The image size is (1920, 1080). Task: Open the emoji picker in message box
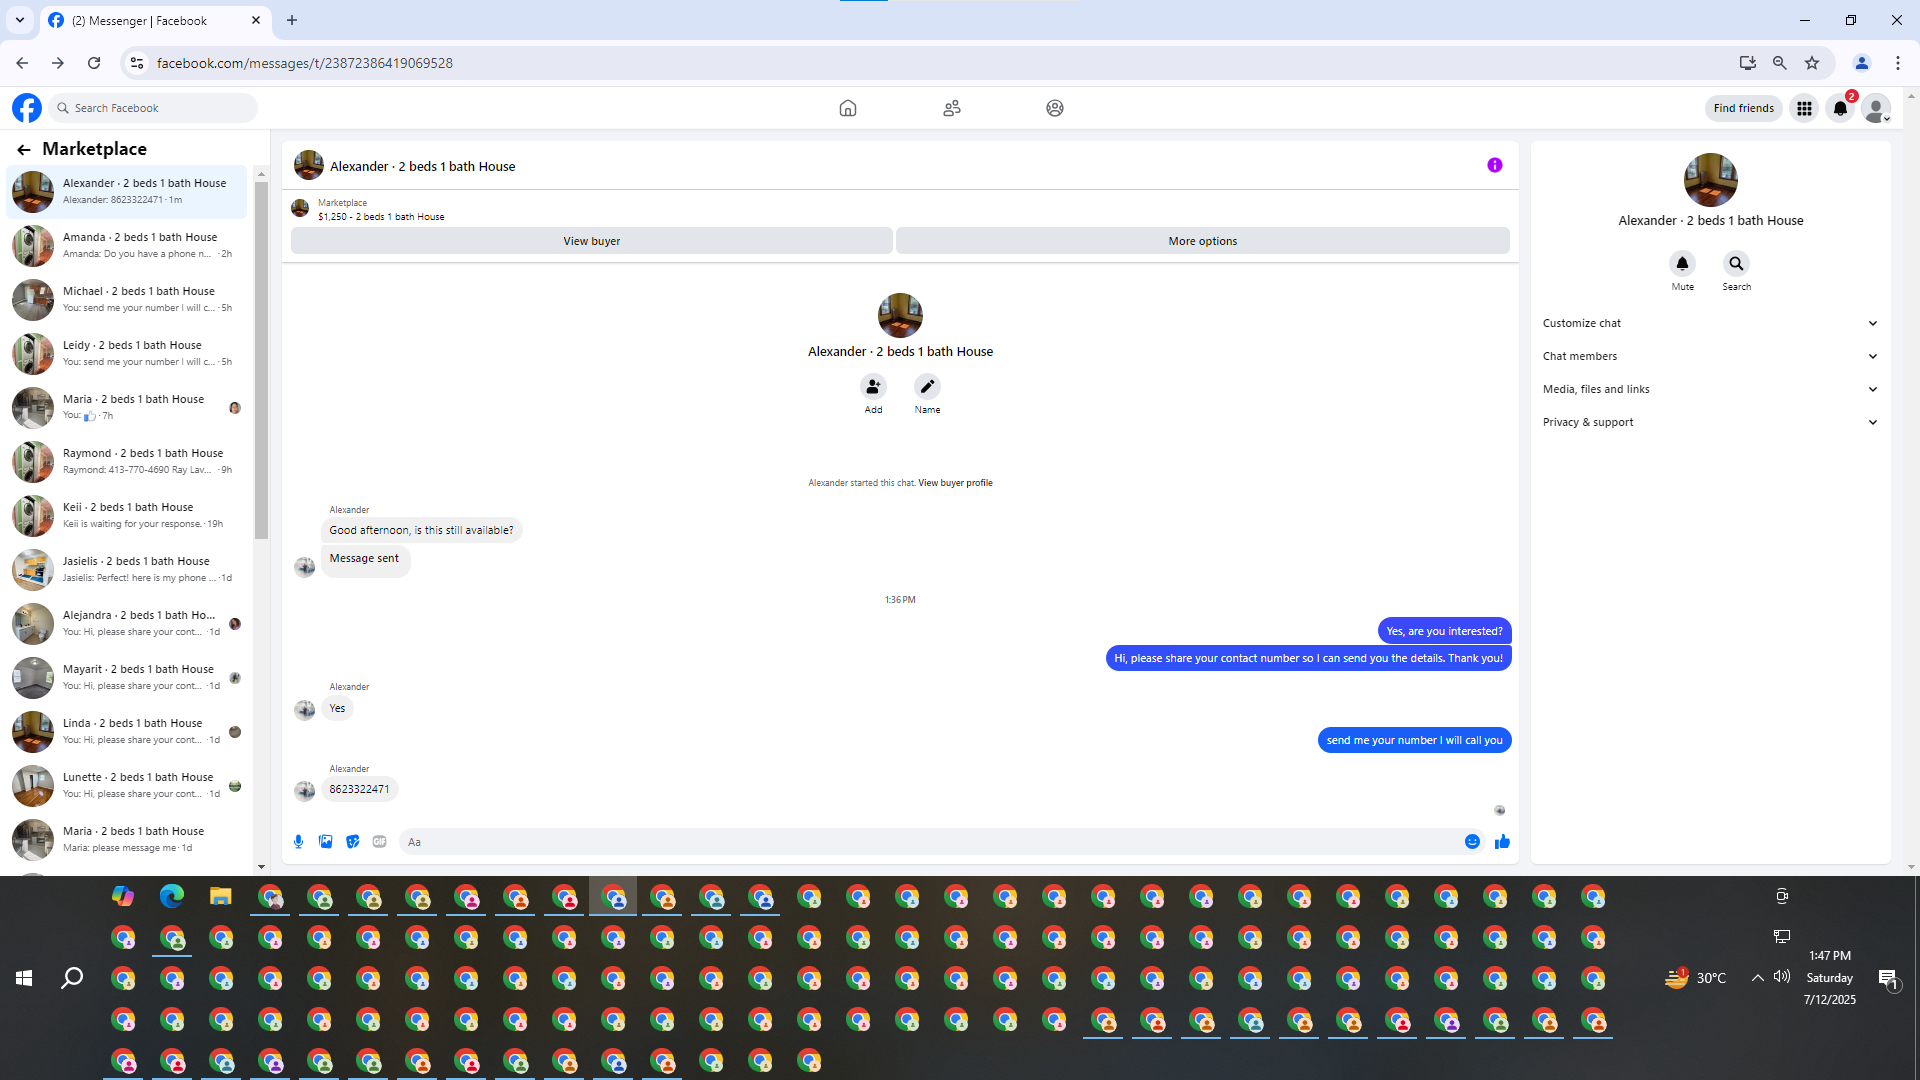click(x=1472, y=842)
